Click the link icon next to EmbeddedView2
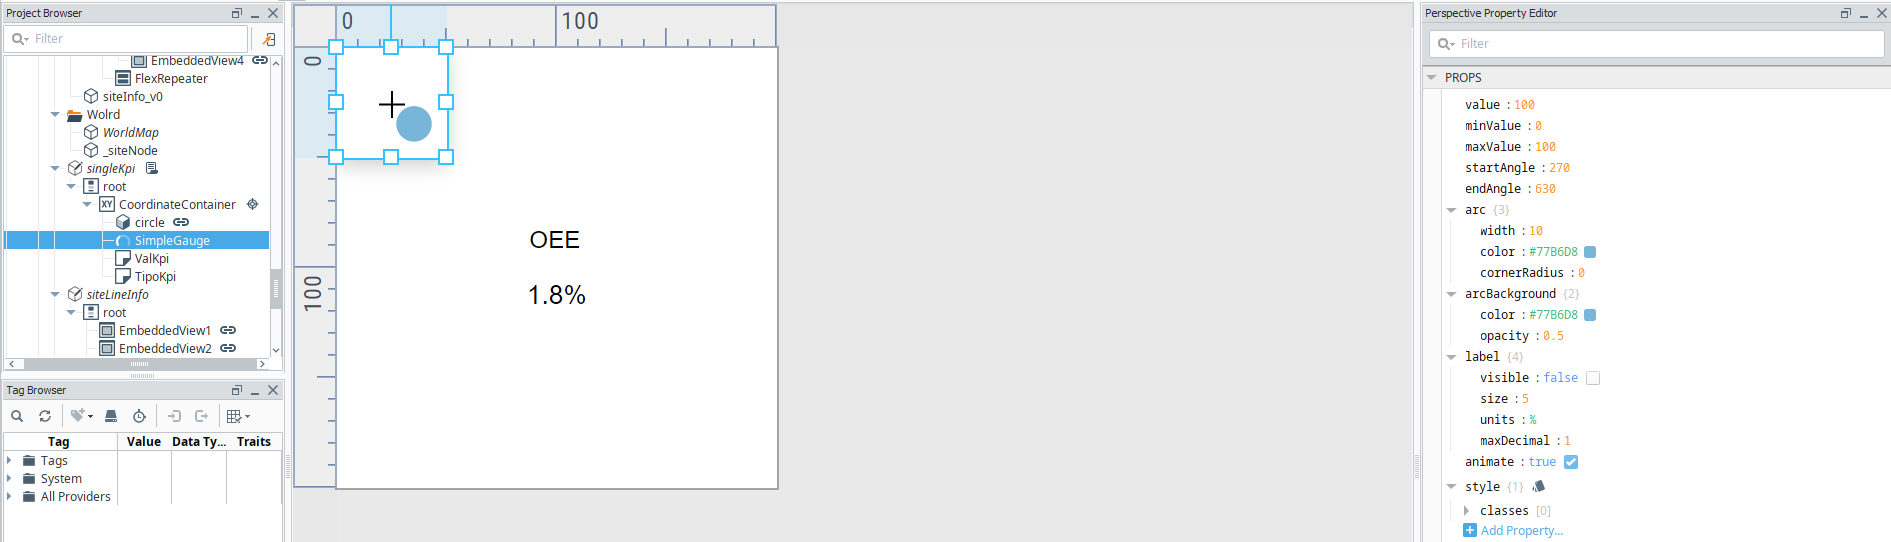This screenshot has height=542, width=1891. (228, 348)
